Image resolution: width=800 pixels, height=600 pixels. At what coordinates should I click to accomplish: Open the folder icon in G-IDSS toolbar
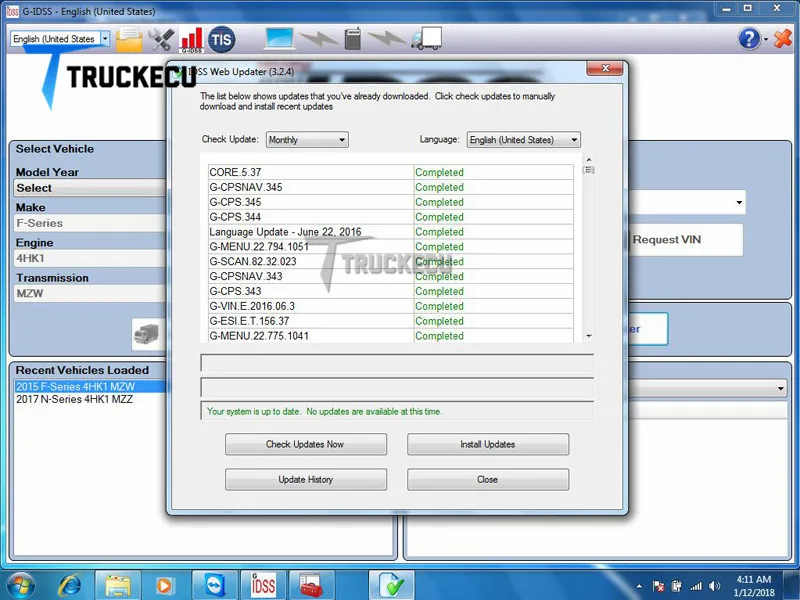point(129,39)
